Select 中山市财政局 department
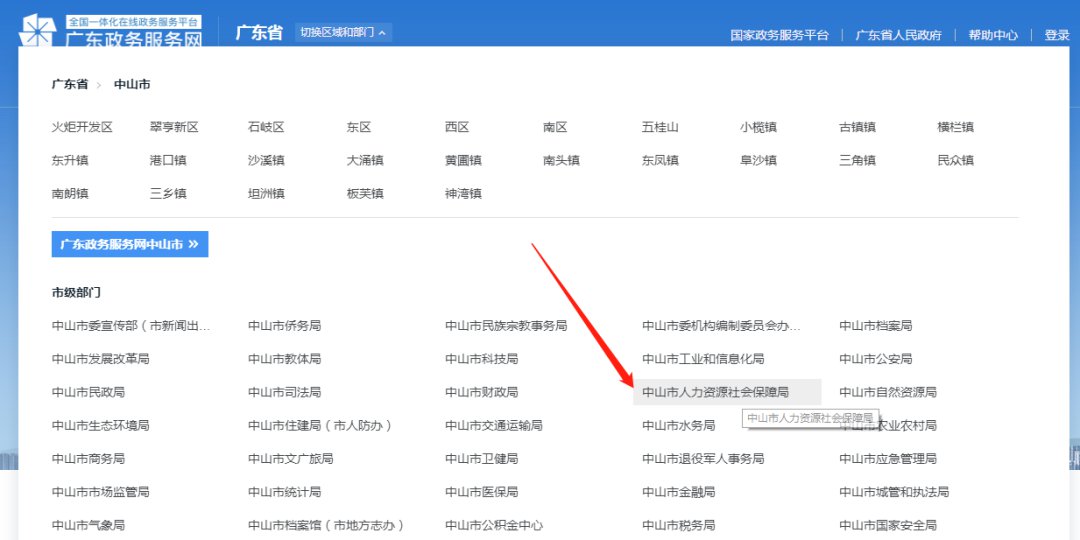The height and width of the screenshot is (540, 1080). [x=481, y=392]
